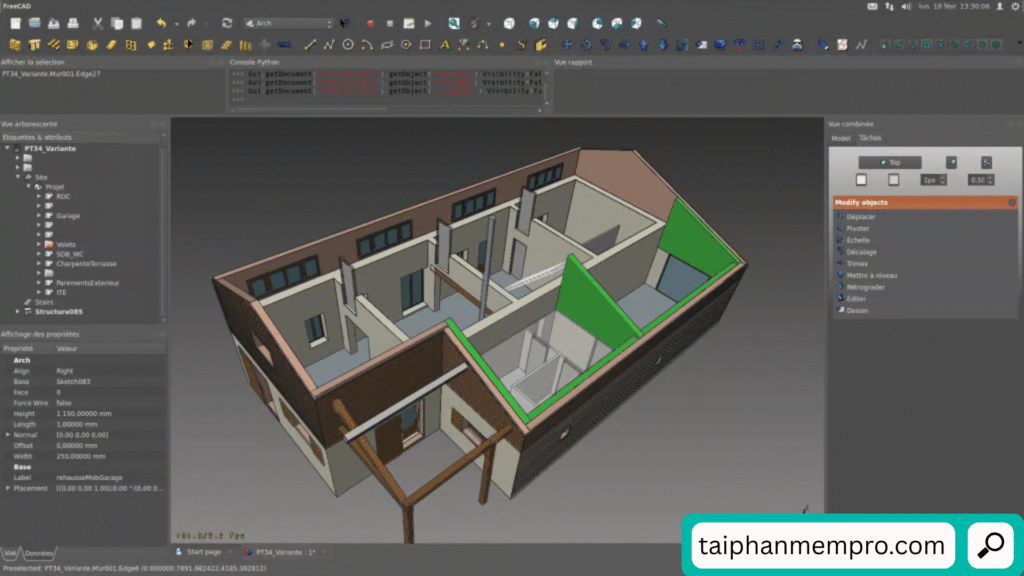Screen dimensions: 1024x576
Task: Open the PT34_Variante document tab
Action: coord(284,552)
